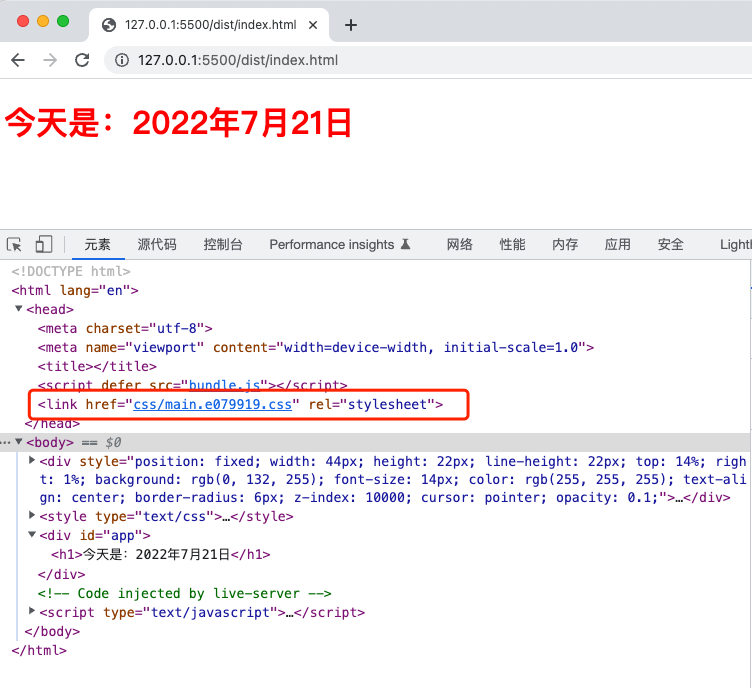Select the h1 今天是 element in DOM
The width and height of the screenshot is (752, 688).
[161, 554]
